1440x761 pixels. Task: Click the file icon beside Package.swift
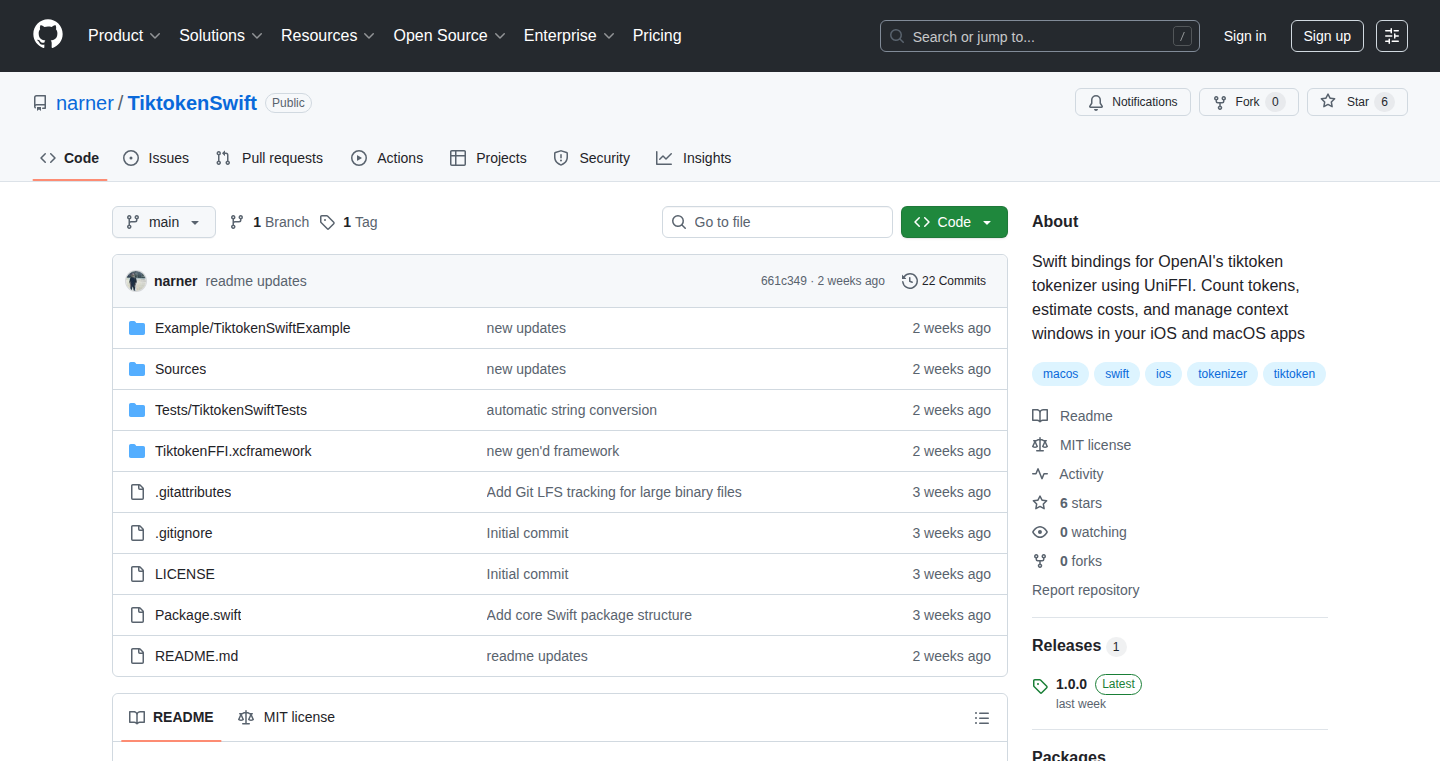(x=137, y=615)
